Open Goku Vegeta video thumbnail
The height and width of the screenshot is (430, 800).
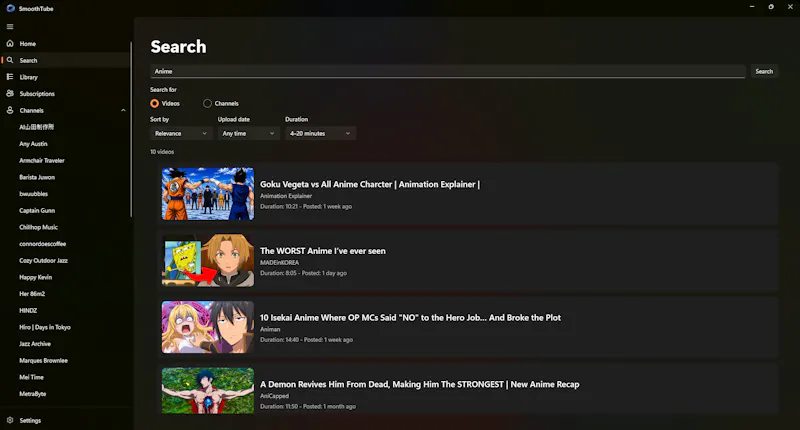click(208, 194)
